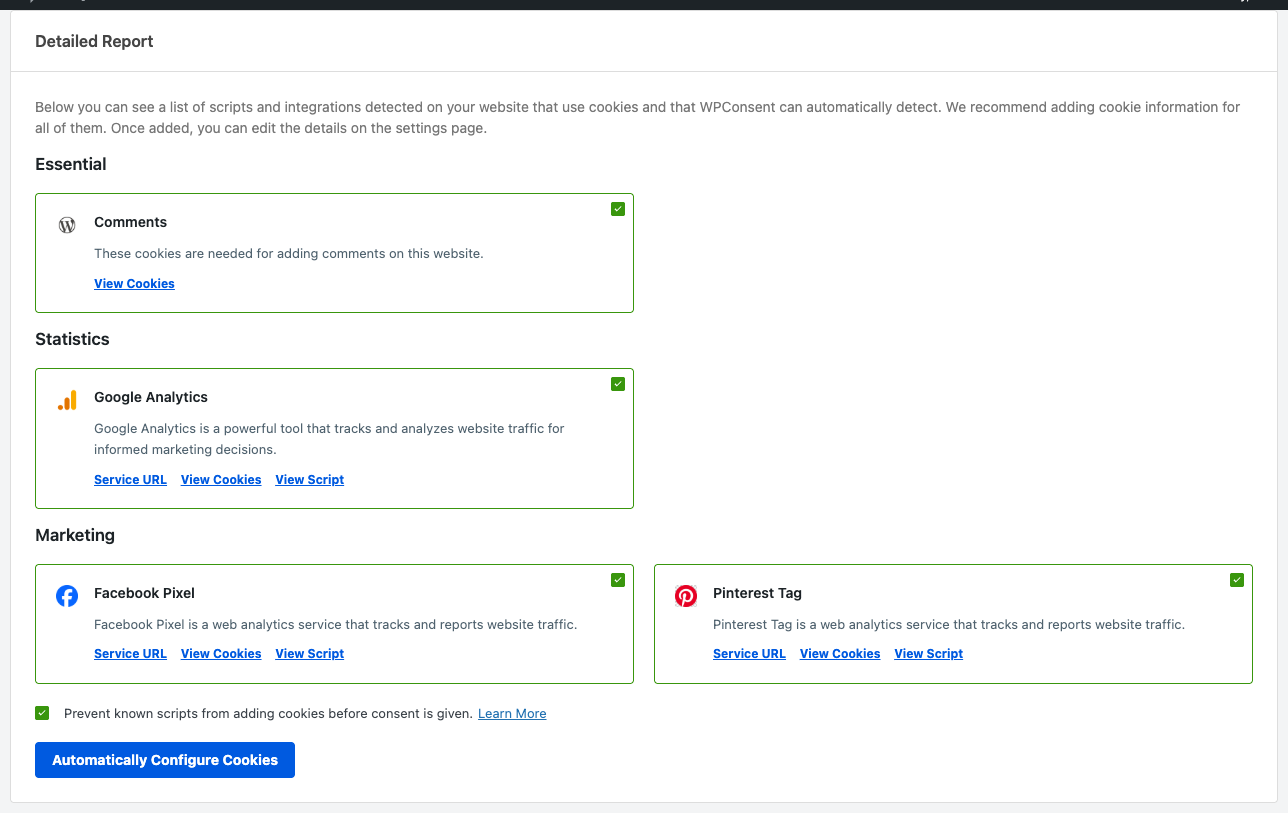View the Pinterest Tag script
Viewport: 1288px width, 813px height.
point(928,653)
